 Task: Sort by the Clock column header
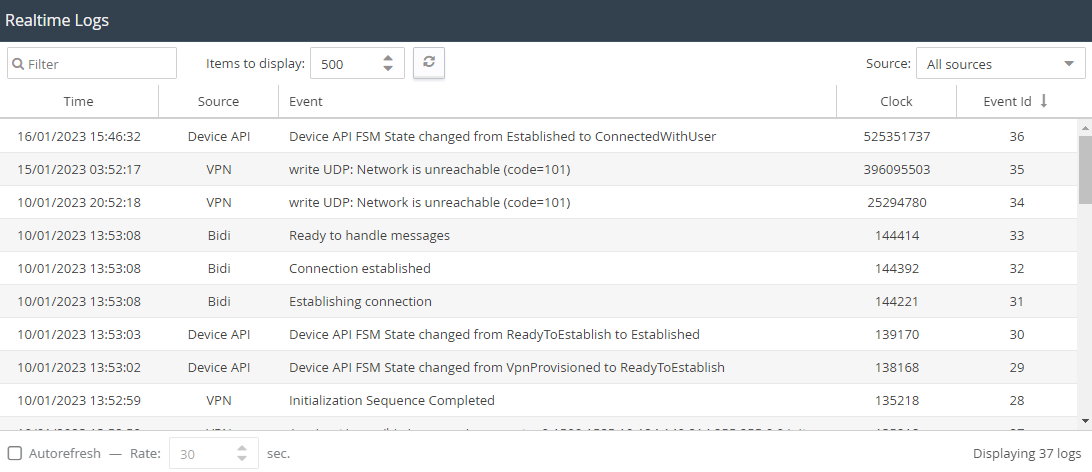point(896,101)
